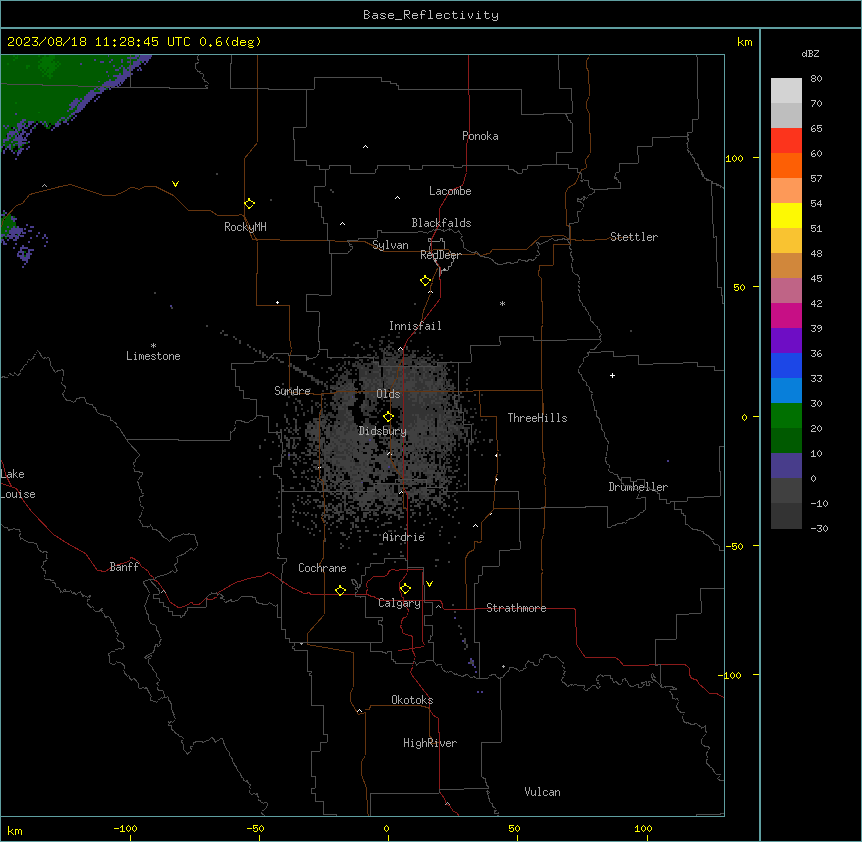Click the Olds town label
Screen dimensions: 862x842
[388, 394]
